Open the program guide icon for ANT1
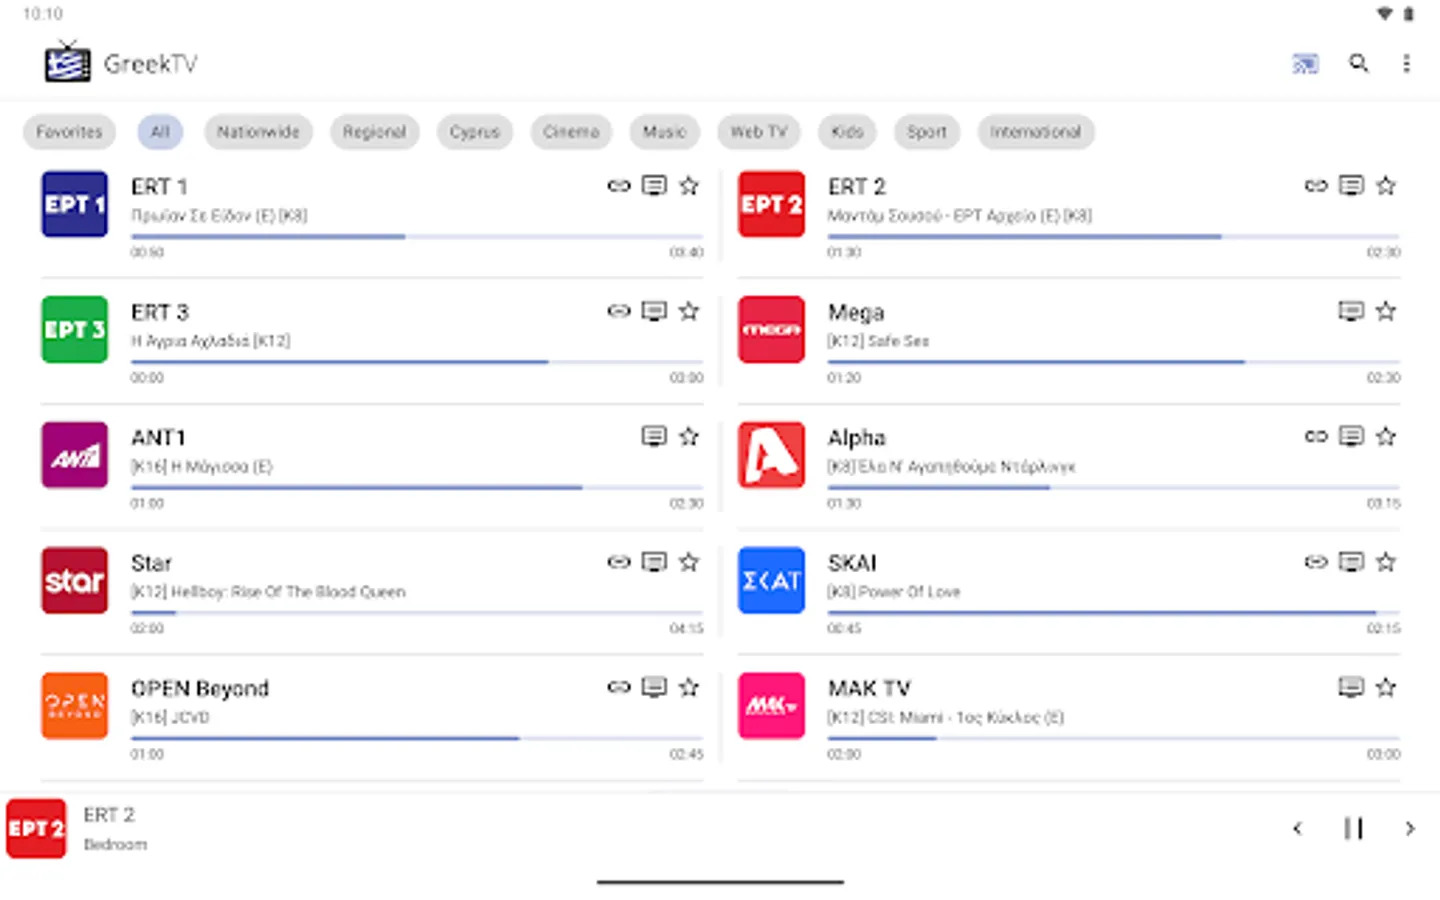The width and height of the screenshot is (1440, 900). [x=654, y=436]
